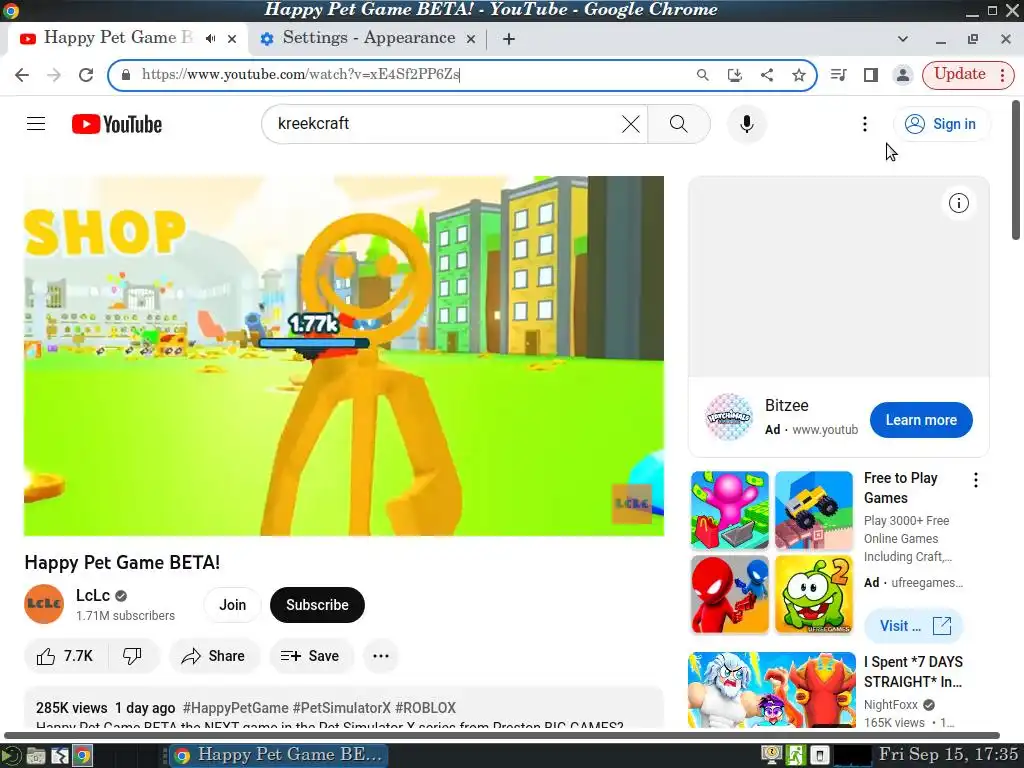Open I Spent 7 DAYS STRAIGHT title
1024x768 pixels.
(x=913, y=671)
